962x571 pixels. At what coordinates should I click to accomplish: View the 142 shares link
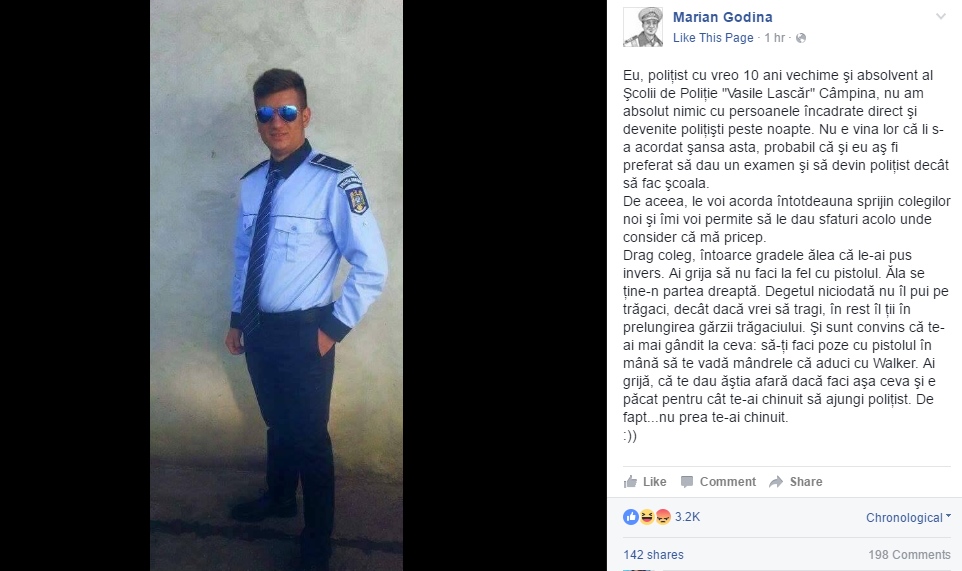653,554
